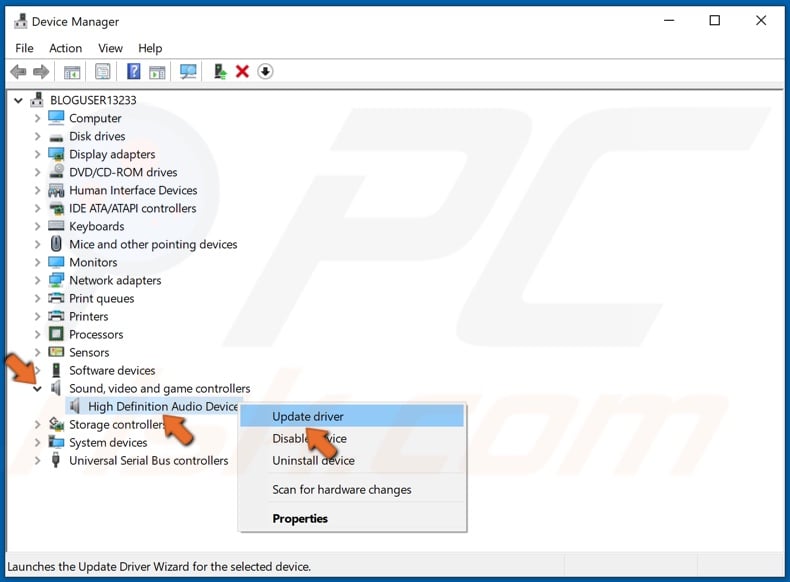This screenshot has height=582, width=790.
Task: Open the View menu
Action: pyautogui.click(x=110, y=48)
